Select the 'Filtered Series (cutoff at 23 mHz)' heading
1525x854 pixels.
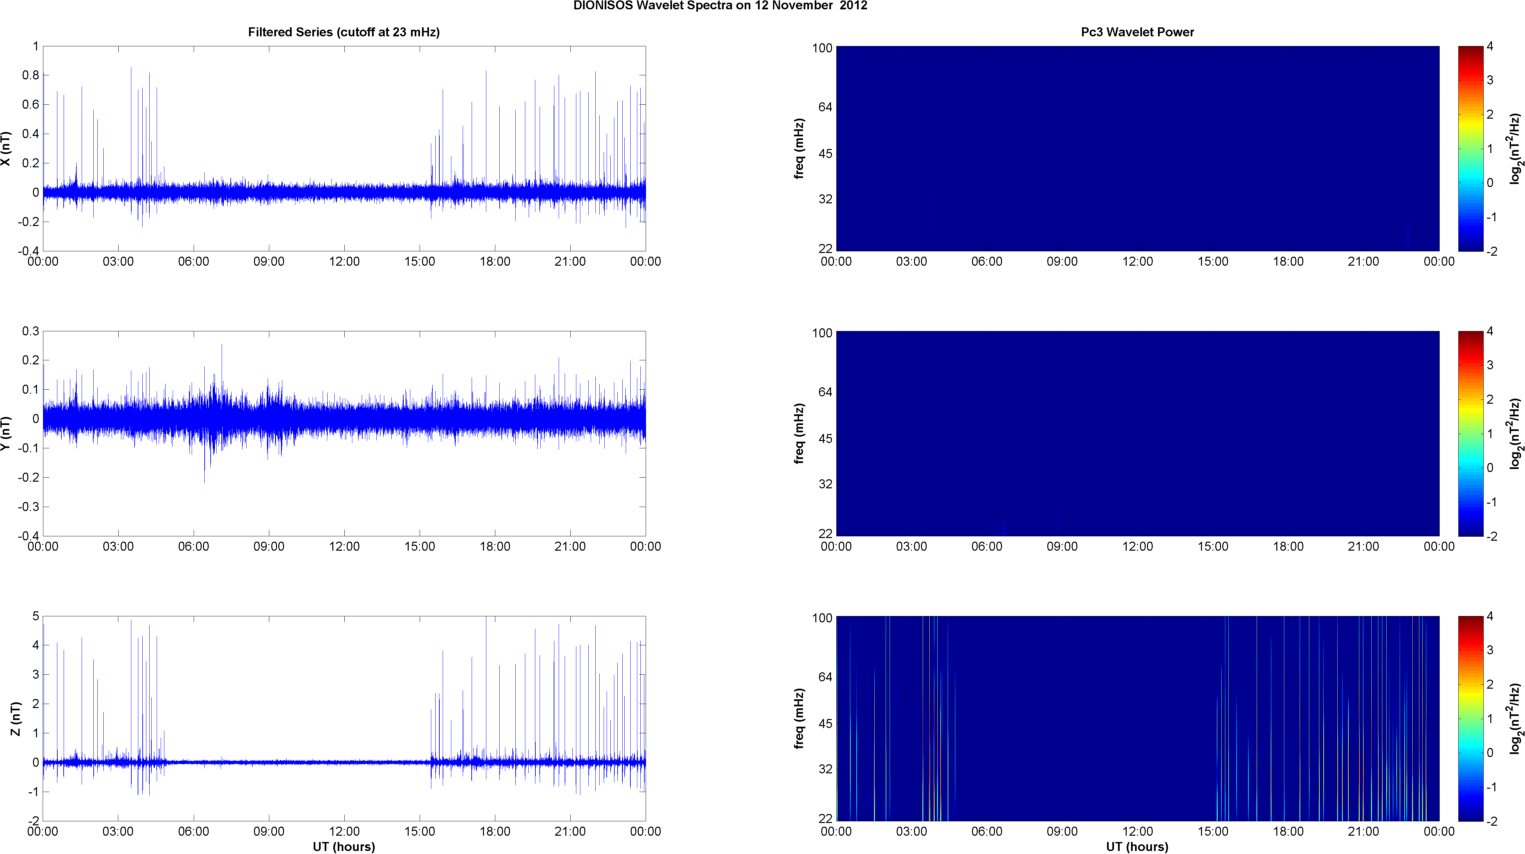344,32
